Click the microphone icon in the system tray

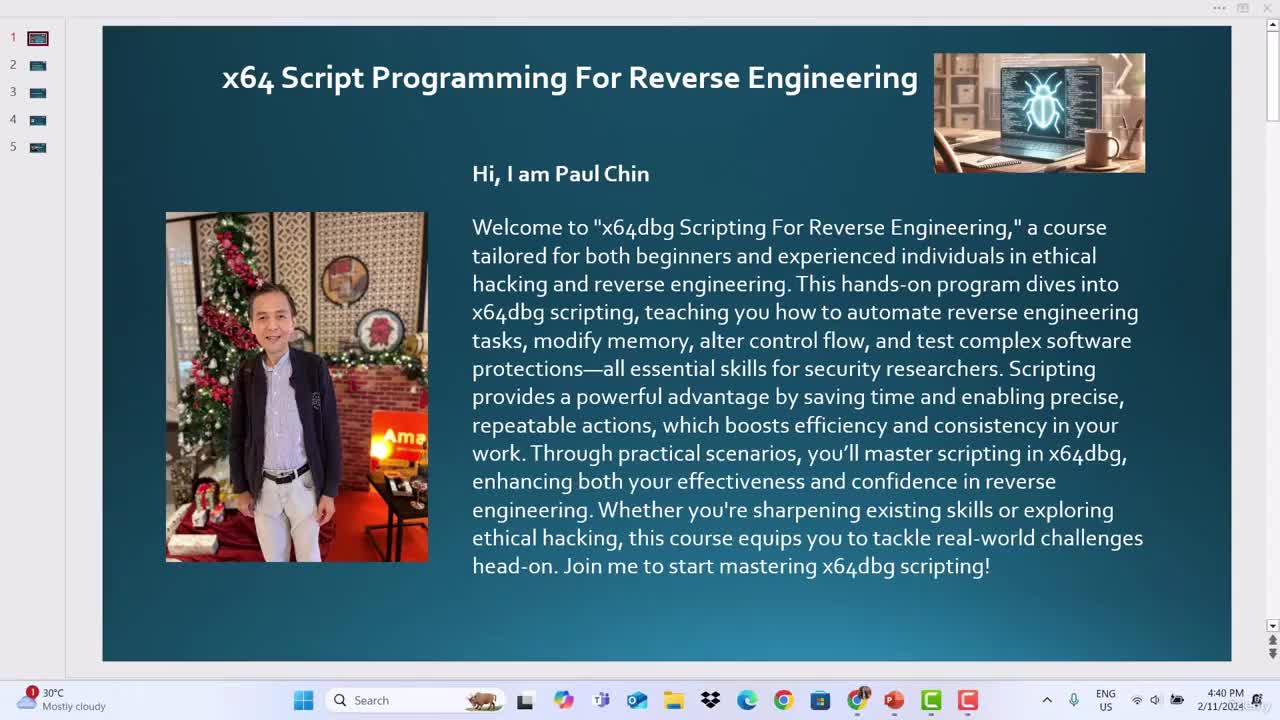(x=1074, y=700)
